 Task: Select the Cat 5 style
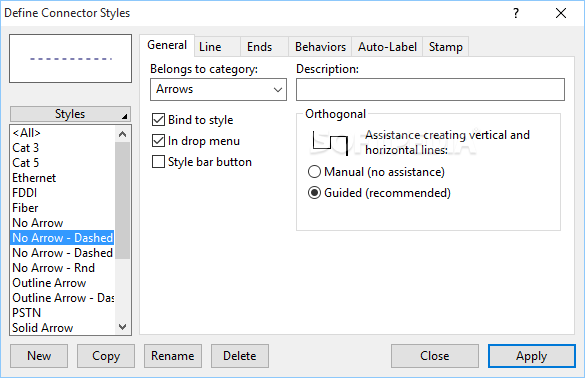(62, 163)
